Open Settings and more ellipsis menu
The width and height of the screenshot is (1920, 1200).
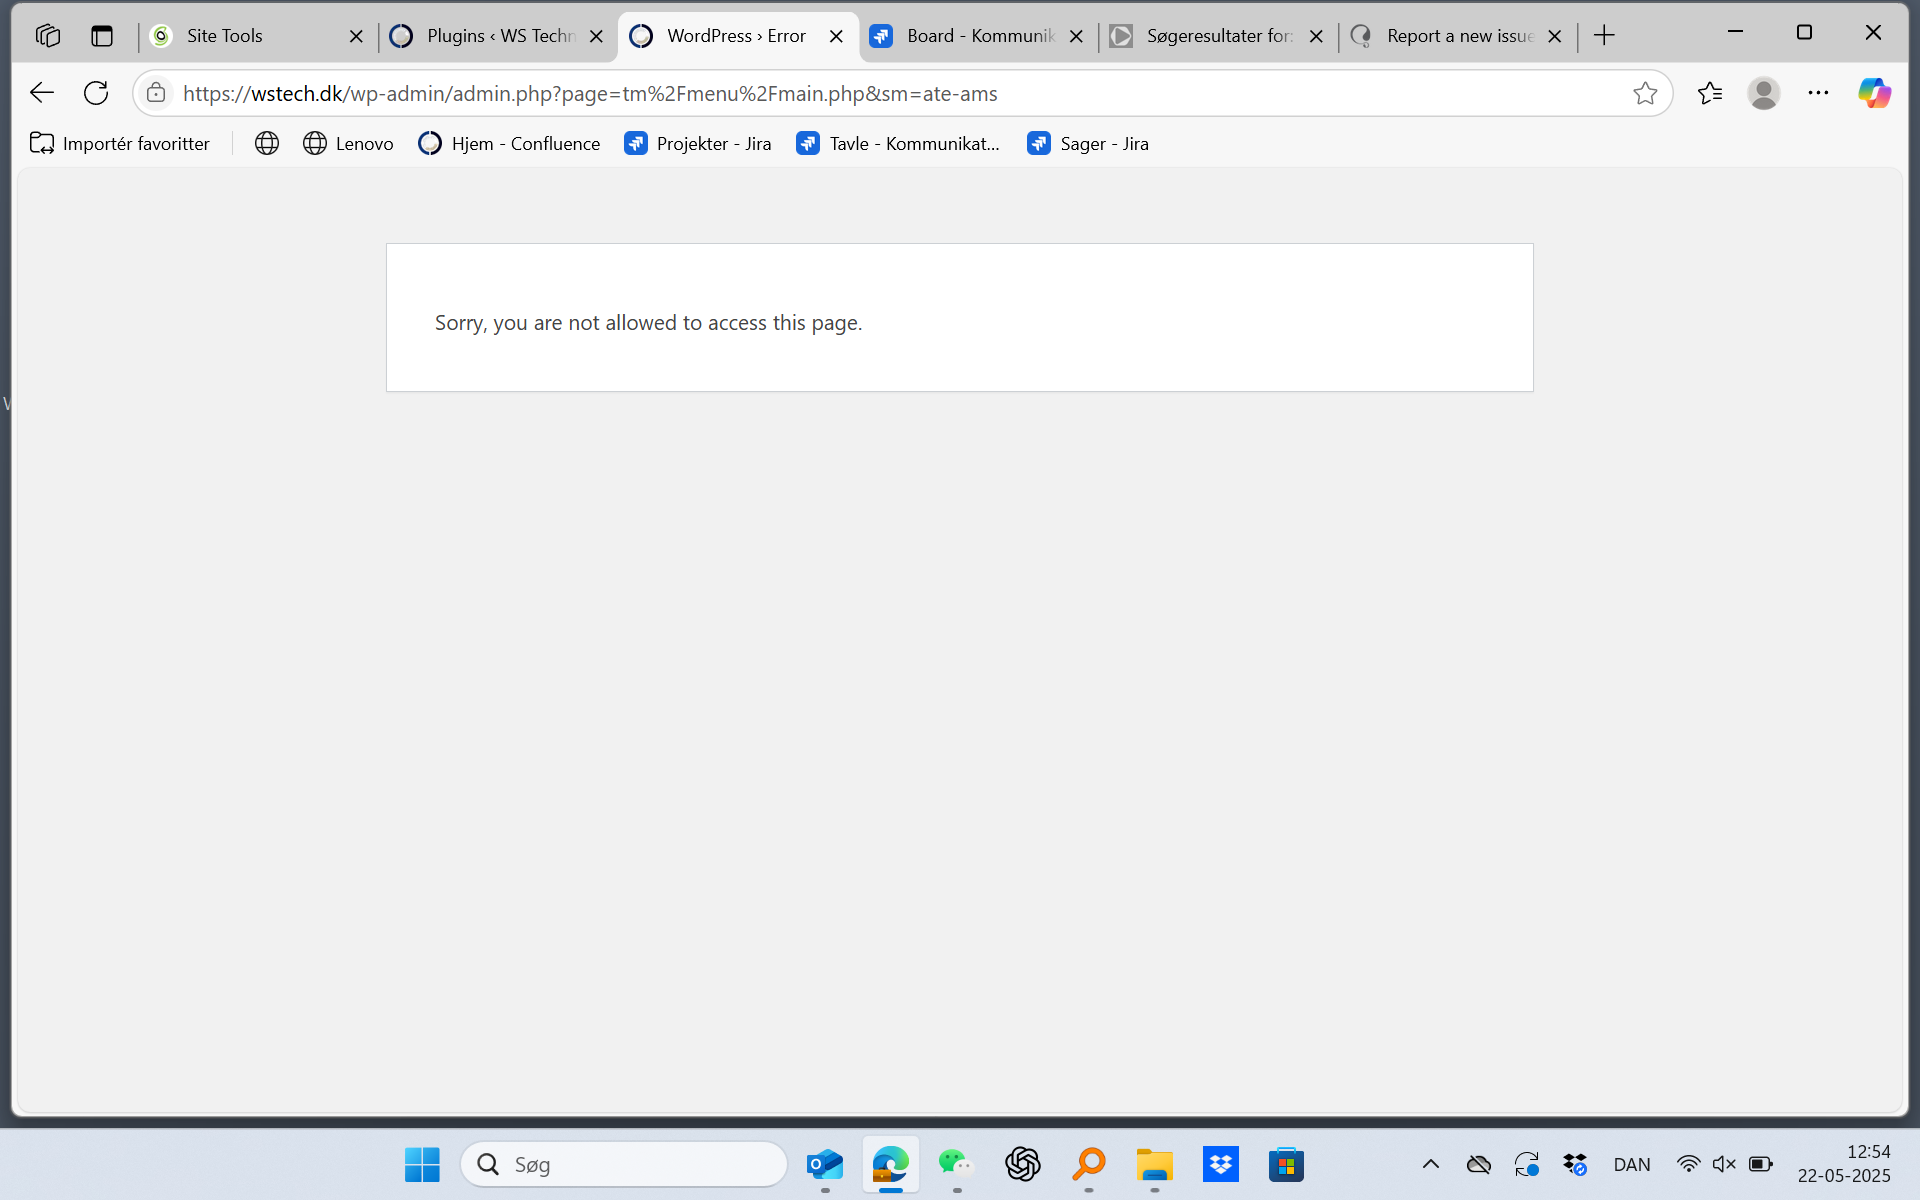1818,93
